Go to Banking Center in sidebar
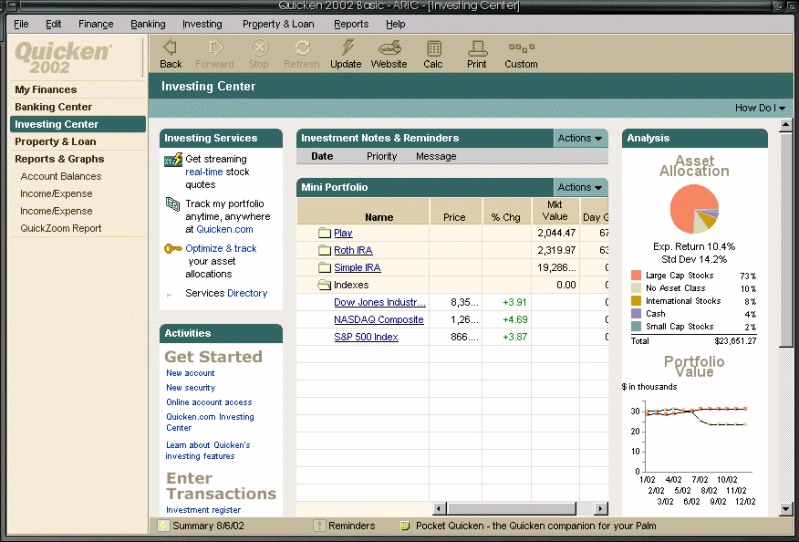The width and height of the screenshot is (799, 542). click(54, 107)
